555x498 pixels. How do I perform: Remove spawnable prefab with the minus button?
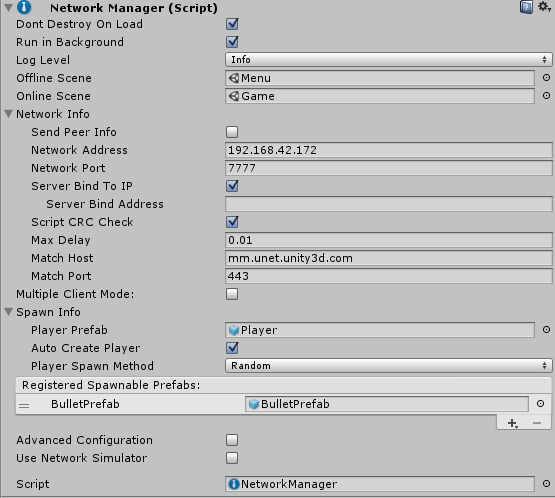click(537, 423)
